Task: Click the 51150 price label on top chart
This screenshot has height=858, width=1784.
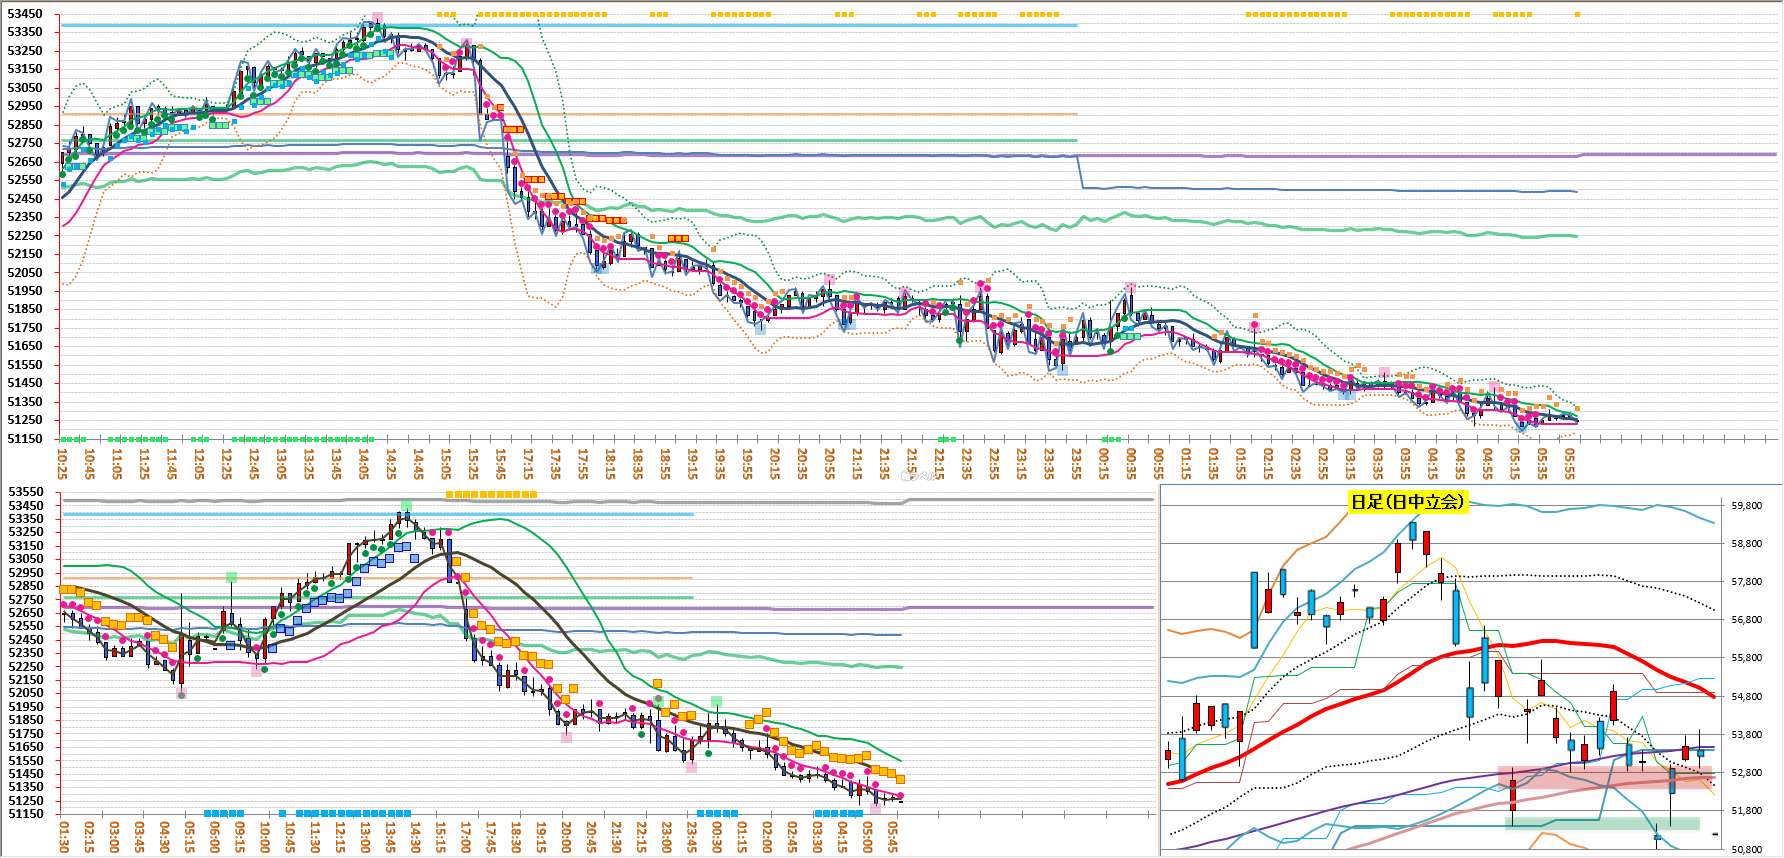Action: pyautogui.click(x=25, y=439)
